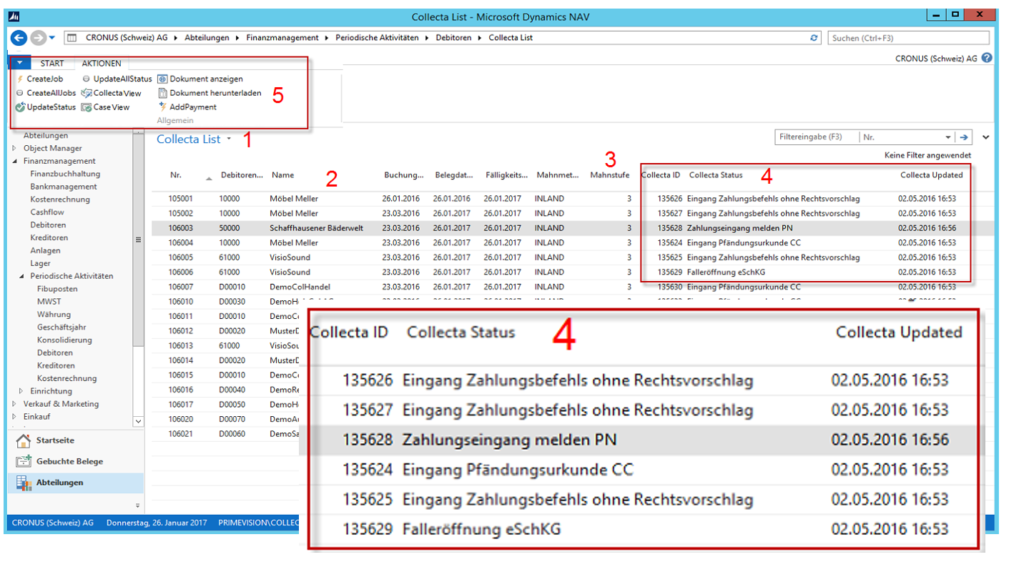Collapse the Periodische Aktivitäten node
Screen dimensions: 1024x562
coord(22,276)
